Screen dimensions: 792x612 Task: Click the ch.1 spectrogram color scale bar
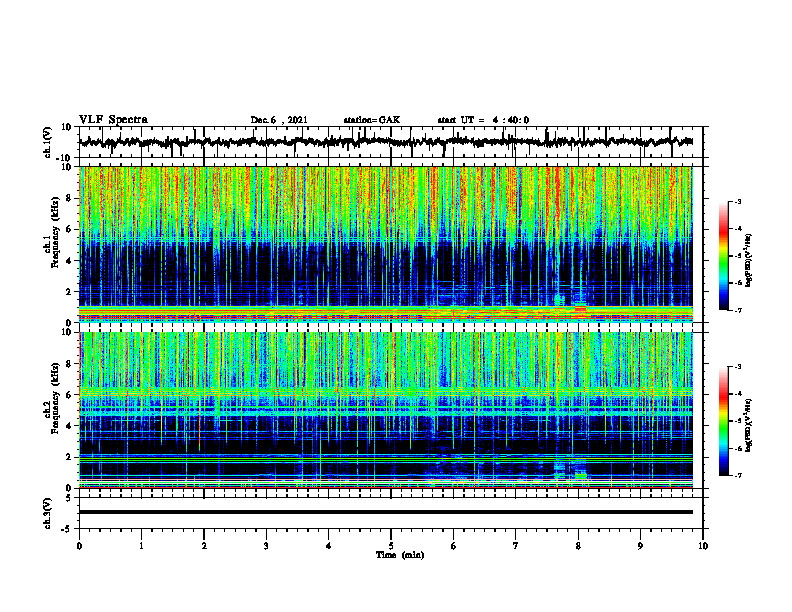[724, 256]
